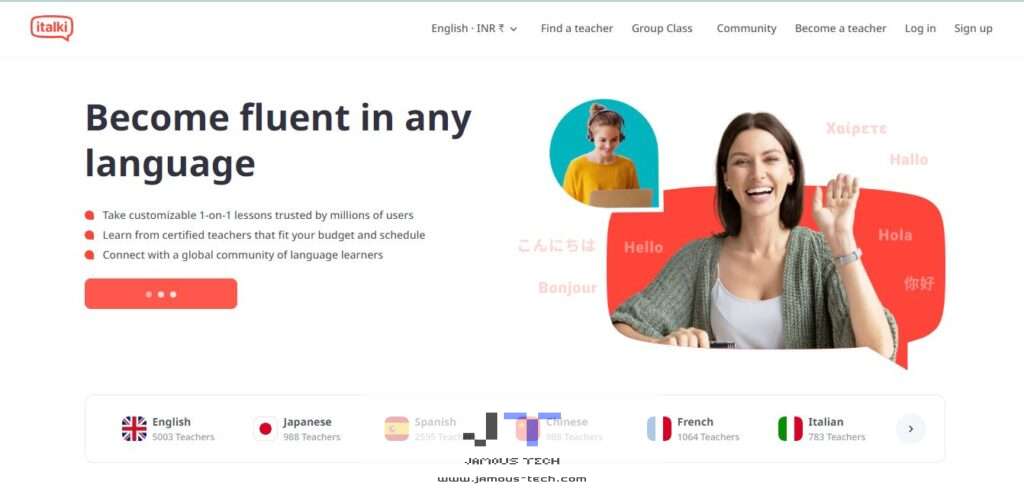Screen dimensions: 1024x489
Task: Show next languages with right arrow
Action: [x=910, y=429]
